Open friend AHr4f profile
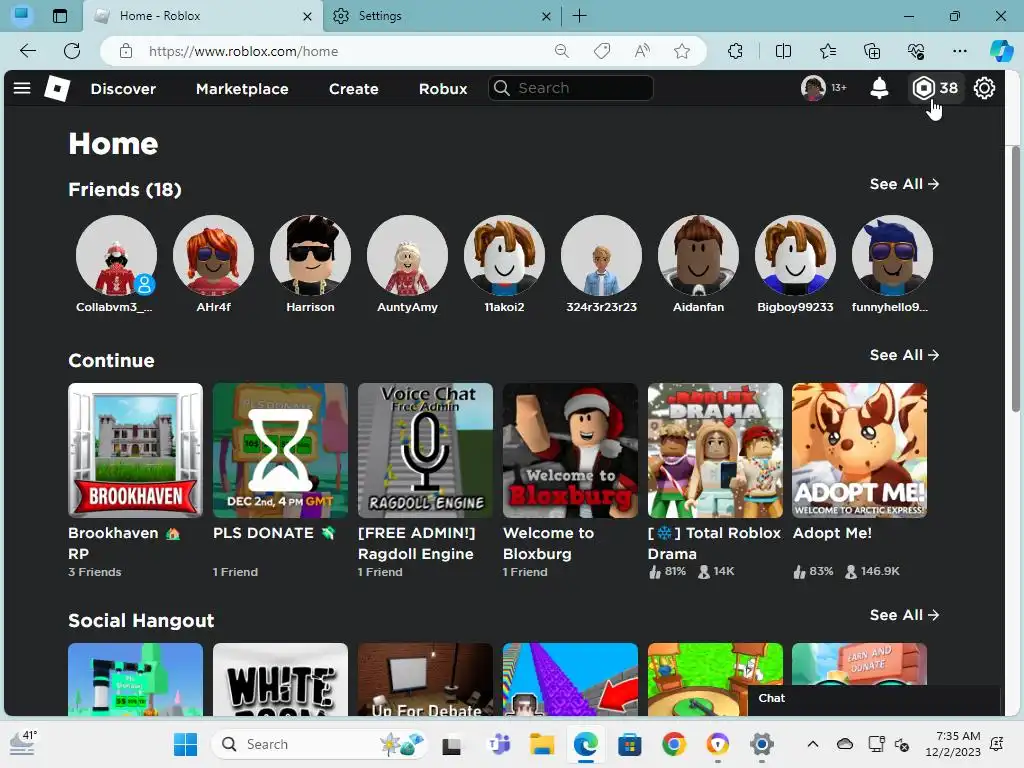The width and height of the screenshot is (1024, 768). (x=214, y=255)
